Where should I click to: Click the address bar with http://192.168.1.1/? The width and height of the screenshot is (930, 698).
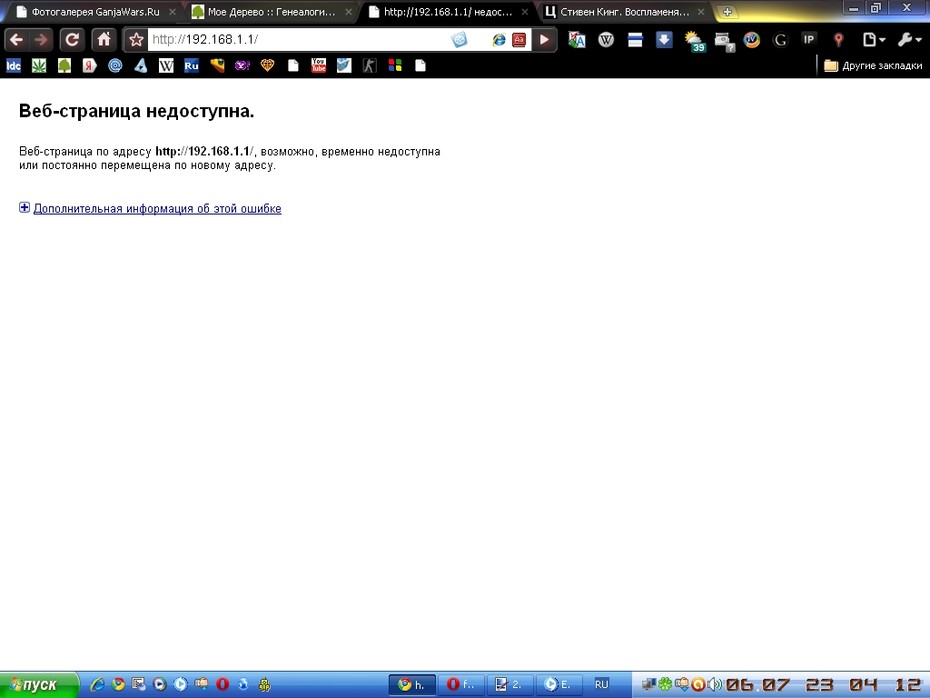pyautogui.click(x=297, y=40)
